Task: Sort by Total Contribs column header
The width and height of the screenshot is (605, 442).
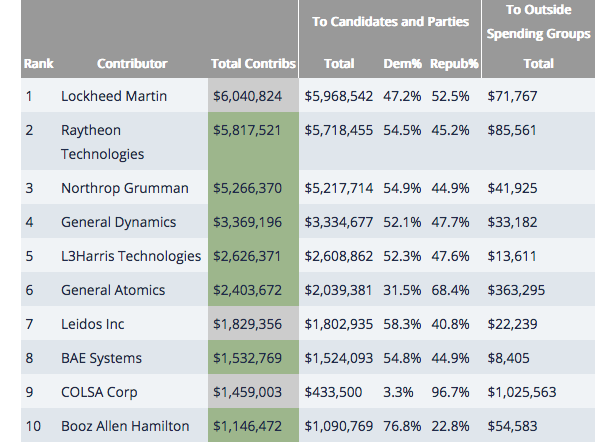Action: [254, 63]
